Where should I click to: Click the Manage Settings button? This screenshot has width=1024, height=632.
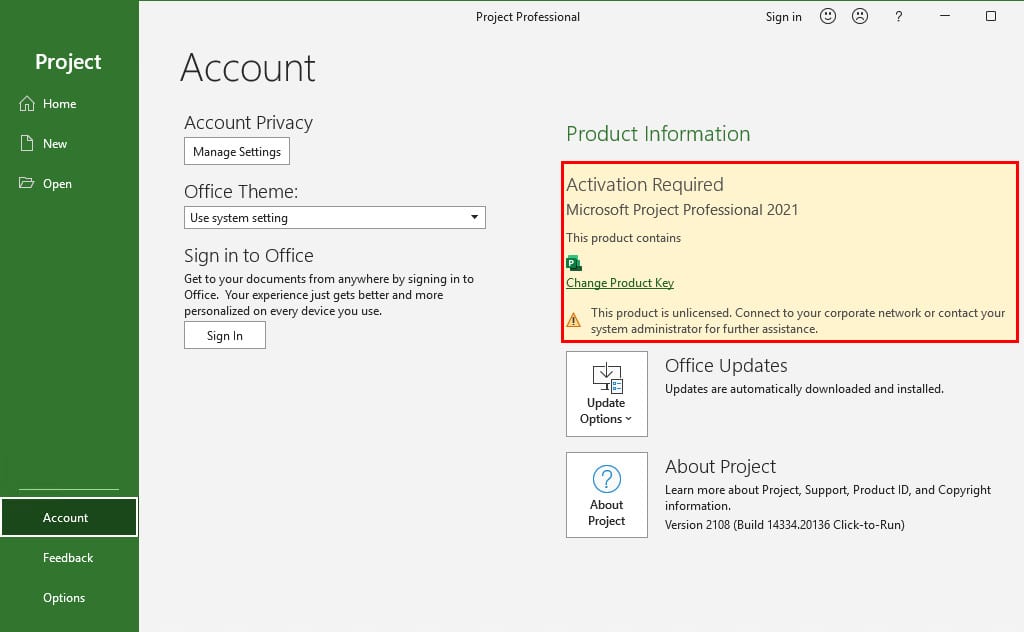pos(237,151)
